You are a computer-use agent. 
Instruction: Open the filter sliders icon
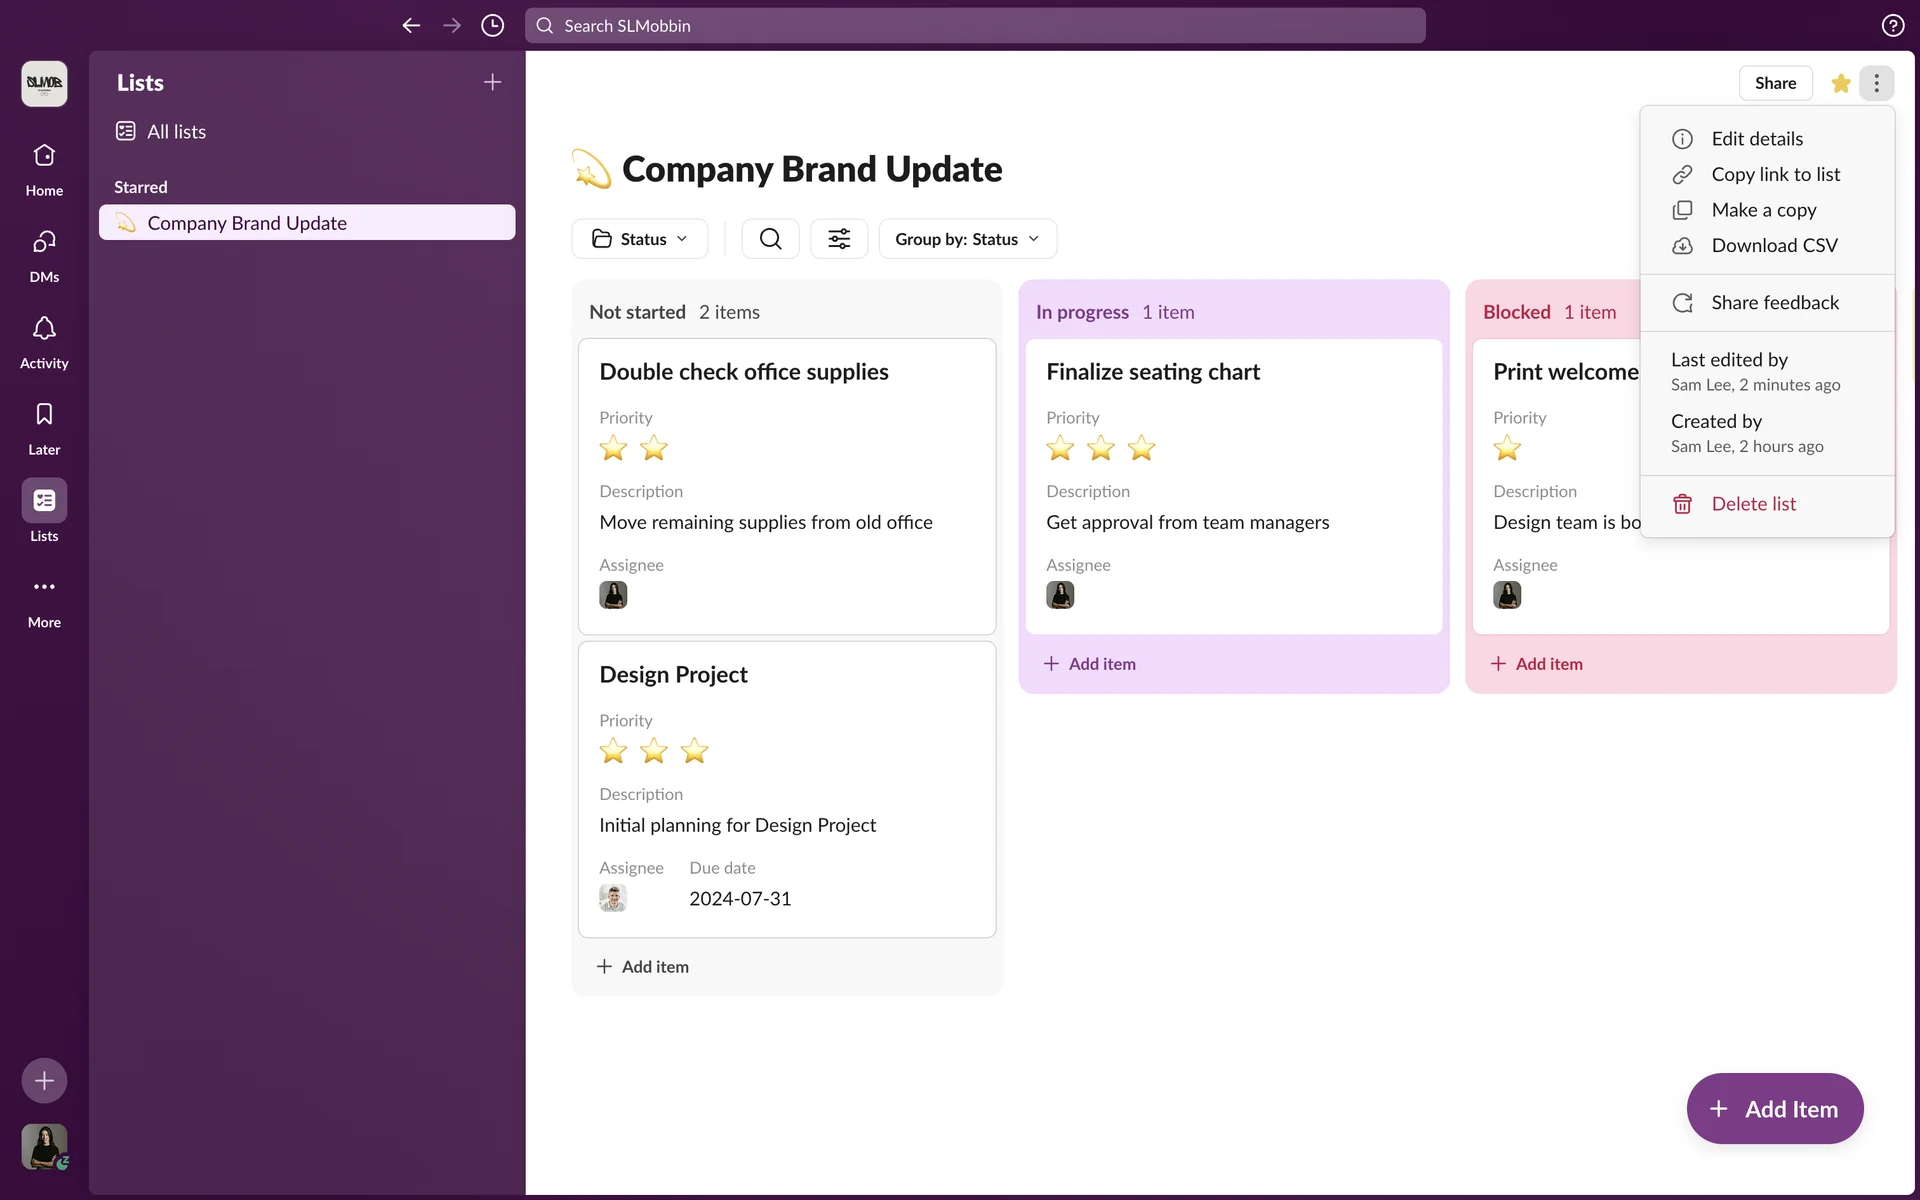click(838, 239)
